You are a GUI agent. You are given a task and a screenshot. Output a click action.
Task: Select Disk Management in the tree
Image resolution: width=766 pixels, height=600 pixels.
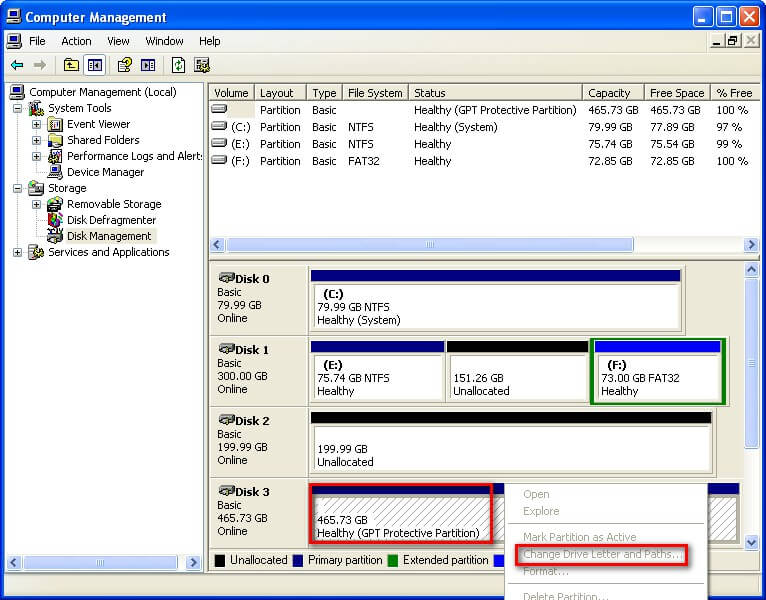tap(109, 236)
